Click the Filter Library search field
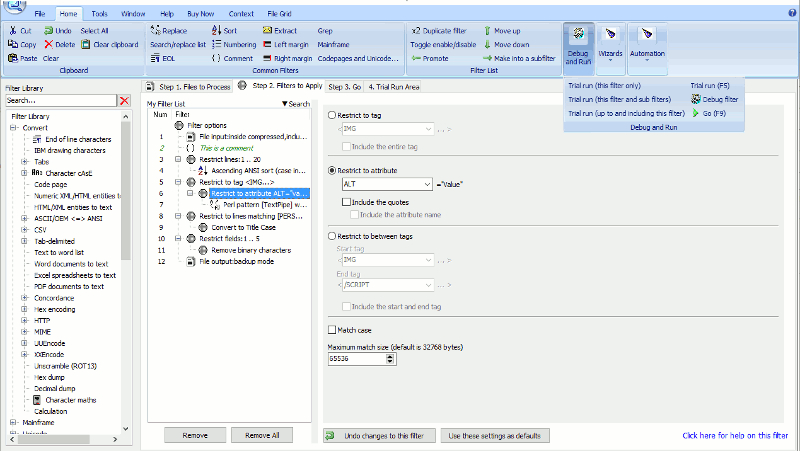 tap(61, 101)
